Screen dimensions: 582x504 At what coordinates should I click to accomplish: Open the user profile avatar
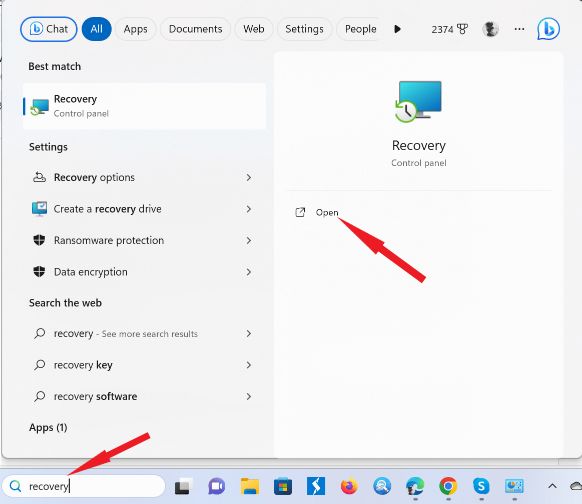pyautogui.click(x=490, y=29)
